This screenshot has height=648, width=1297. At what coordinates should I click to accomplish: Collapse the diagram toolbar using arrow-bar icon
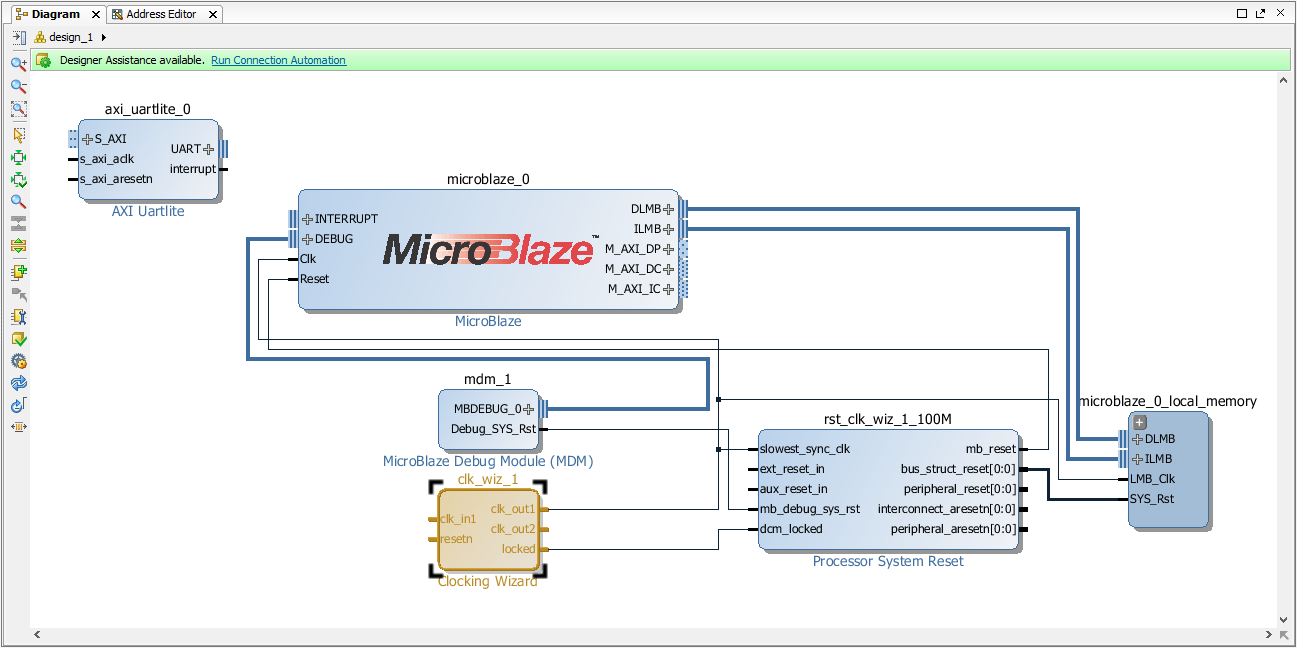point(18,37)
